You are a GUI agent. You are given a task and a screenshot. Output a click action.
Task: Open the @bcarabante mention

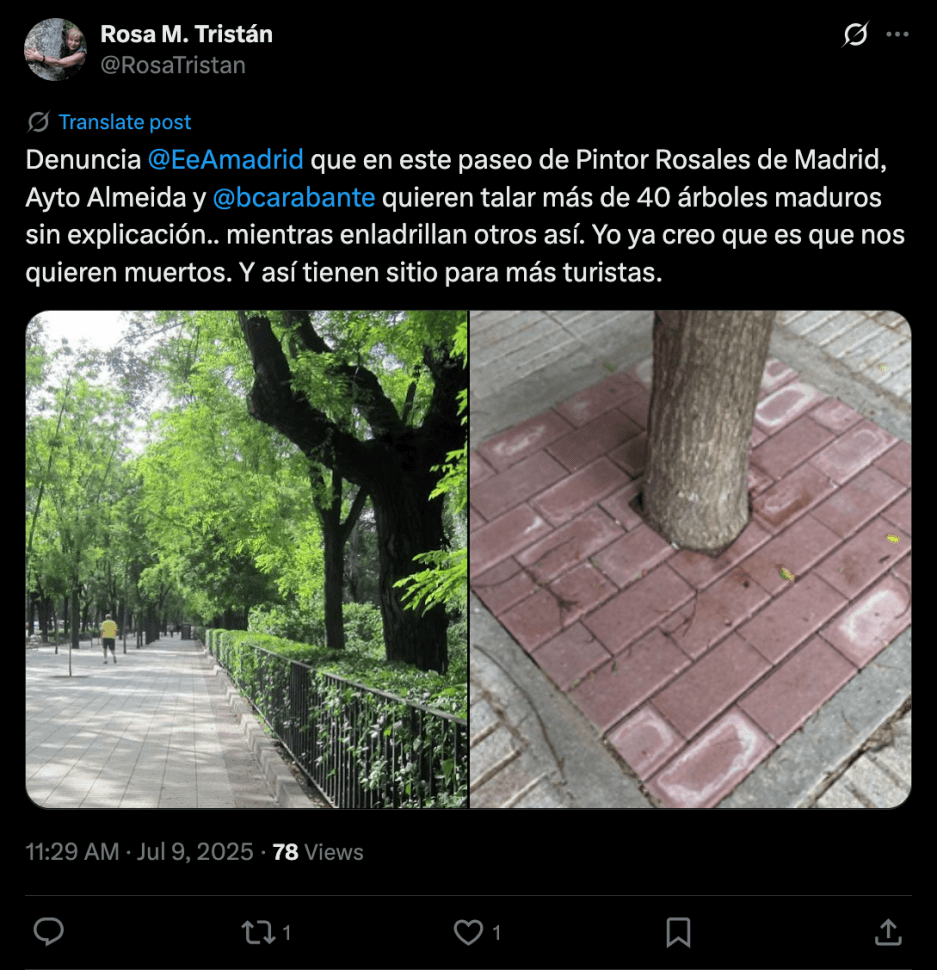294,197
